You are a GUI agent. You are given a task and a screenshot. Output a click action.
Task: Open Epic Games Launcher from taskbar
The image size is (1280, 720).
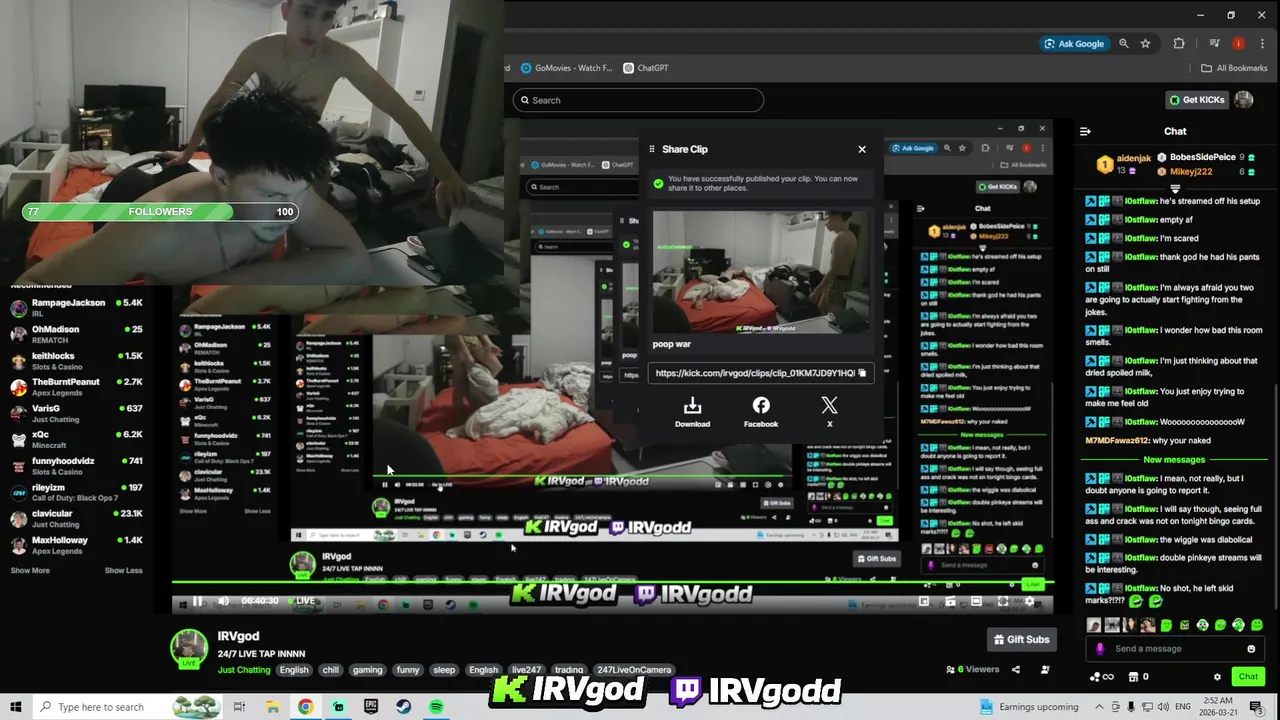click(371, 707)
